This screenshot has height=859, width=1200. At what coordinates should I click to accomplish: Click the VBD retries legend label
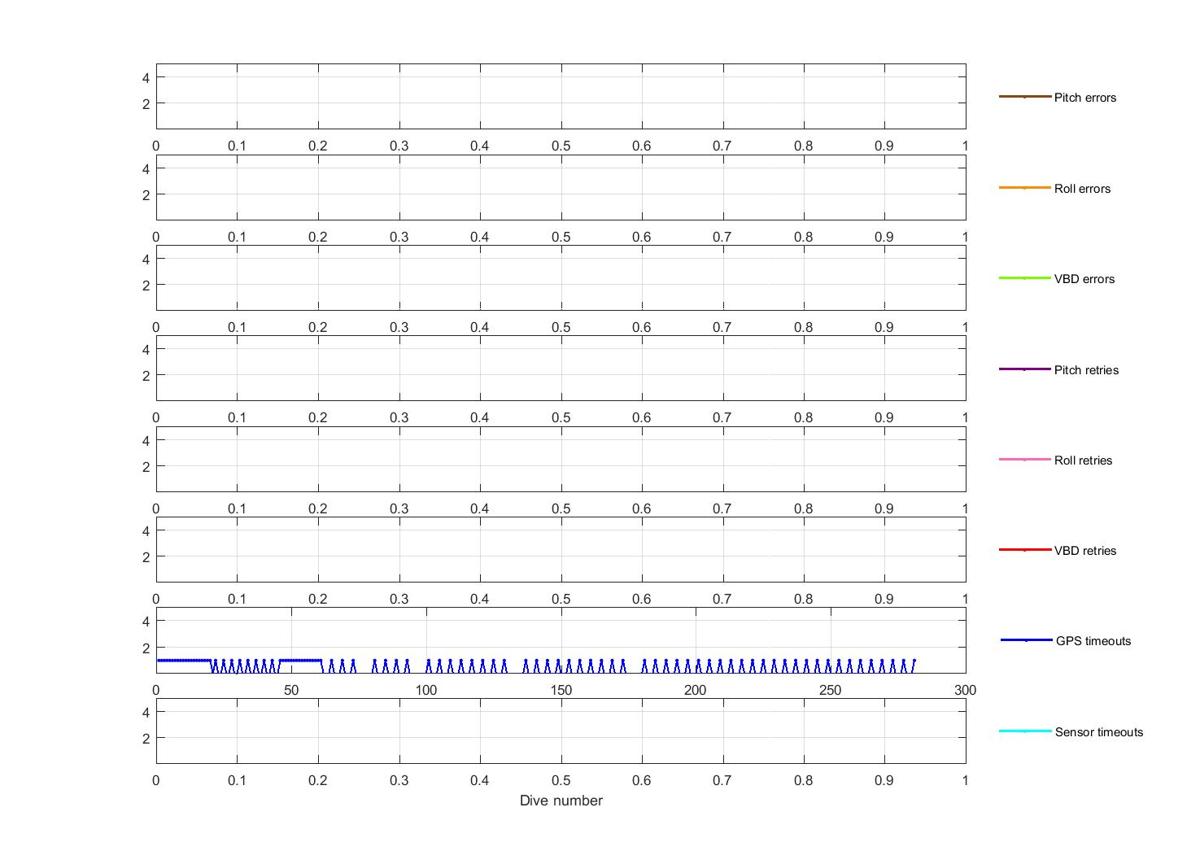pyautogui.click(x=1085, y=551)
